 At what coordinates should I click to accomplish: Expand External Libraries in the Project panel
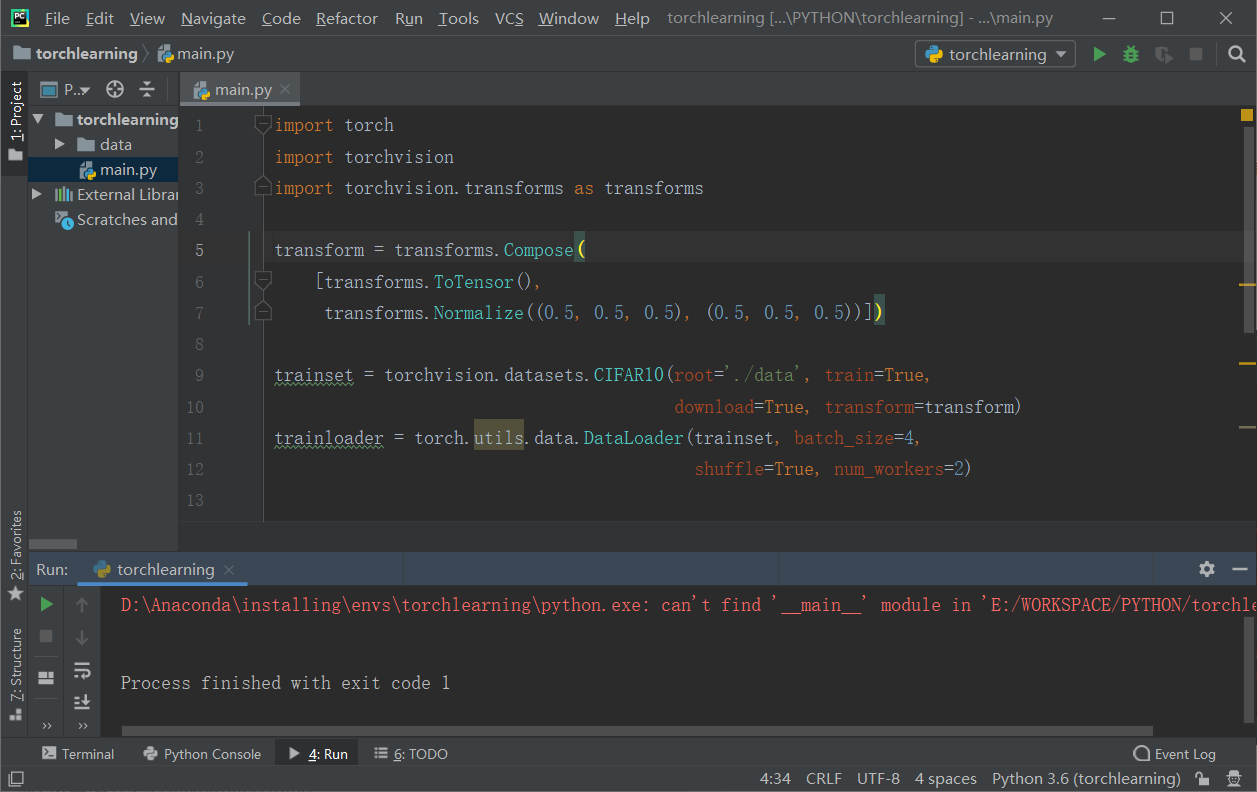click(x=37, y=194)
